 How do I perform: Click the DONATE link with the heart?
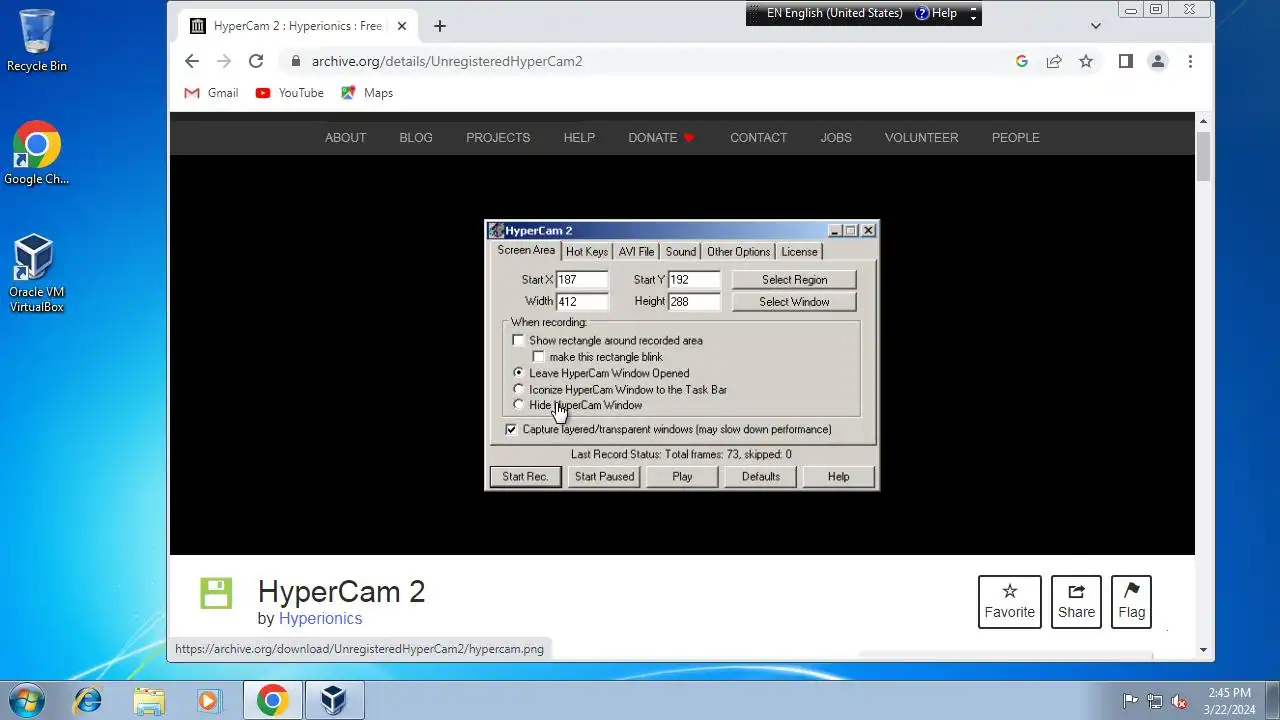[661, 138]
